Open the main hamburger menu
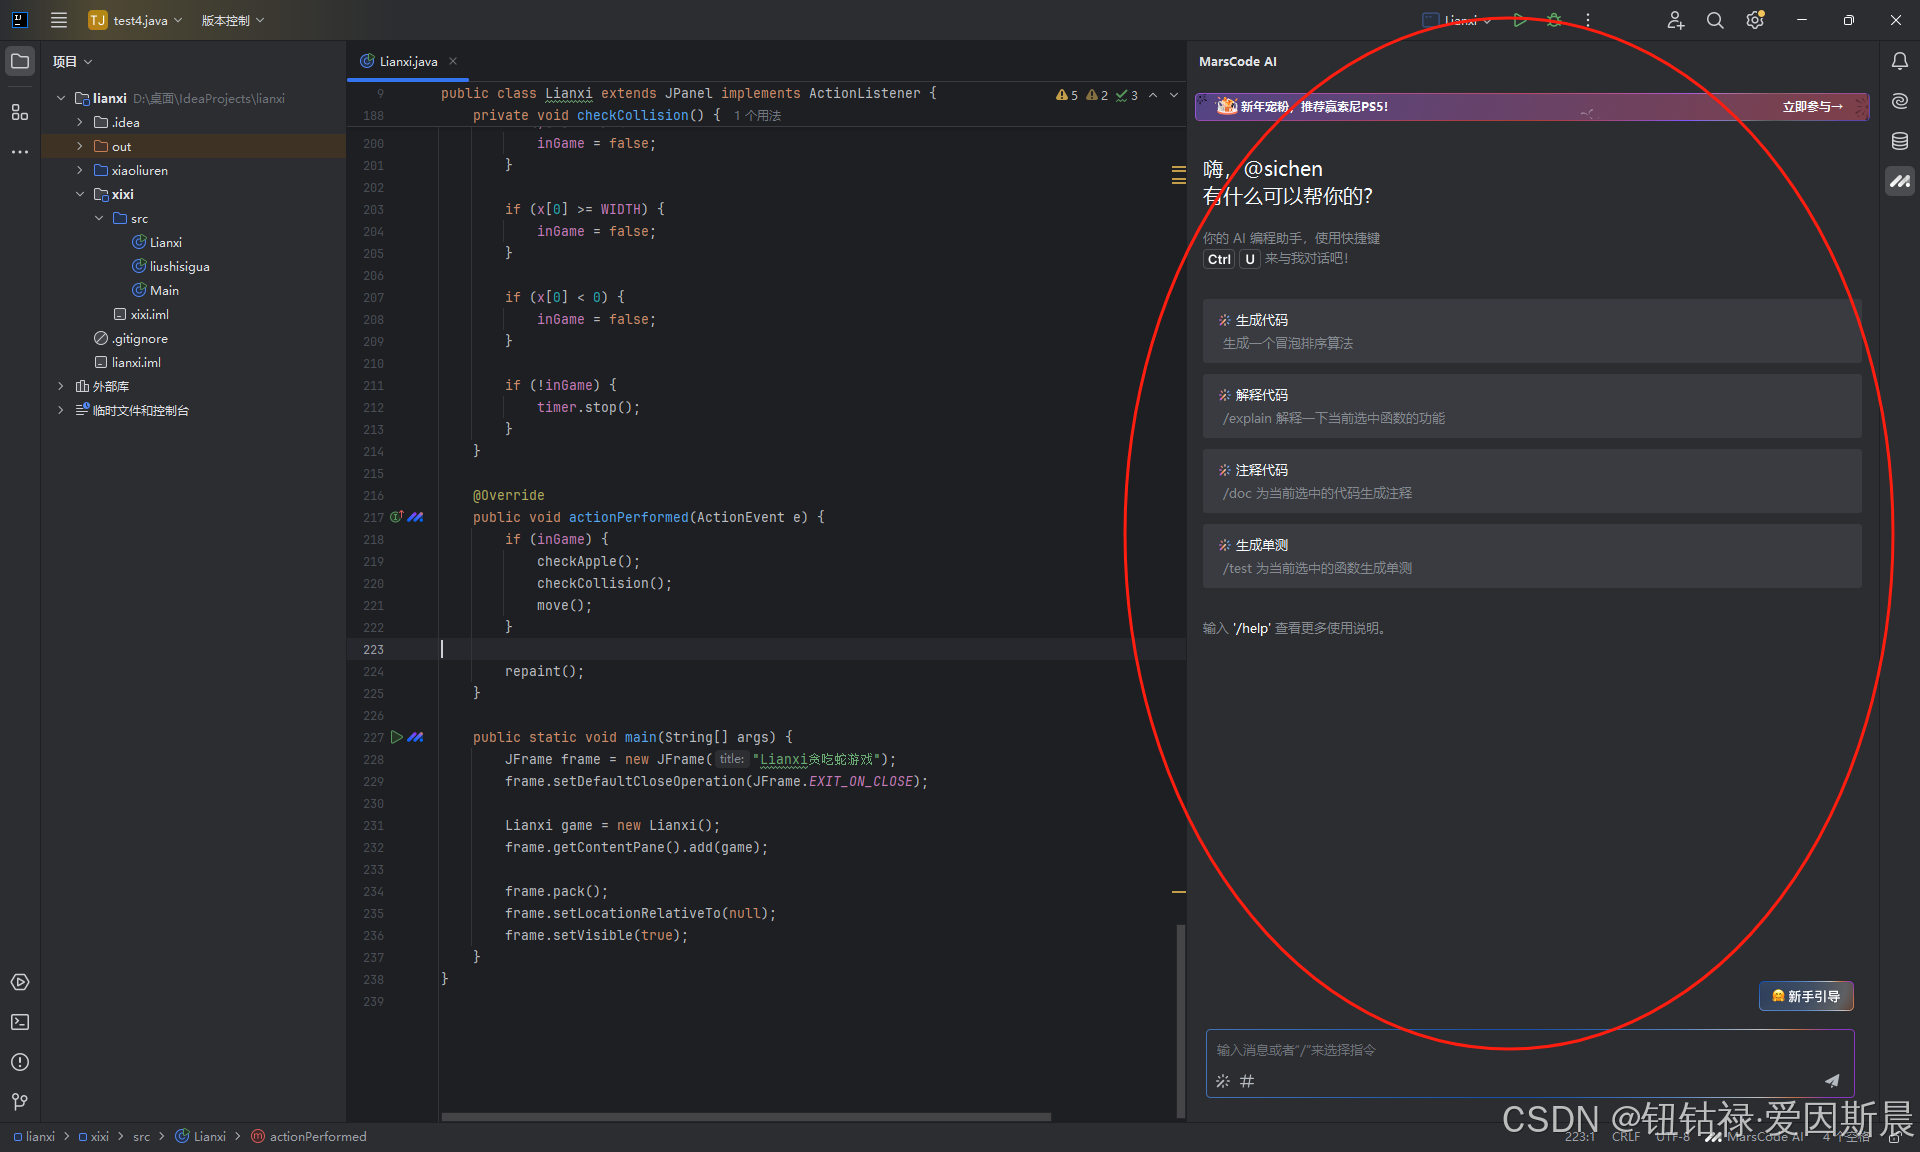1920x1152 pixels. coord(59,20)
